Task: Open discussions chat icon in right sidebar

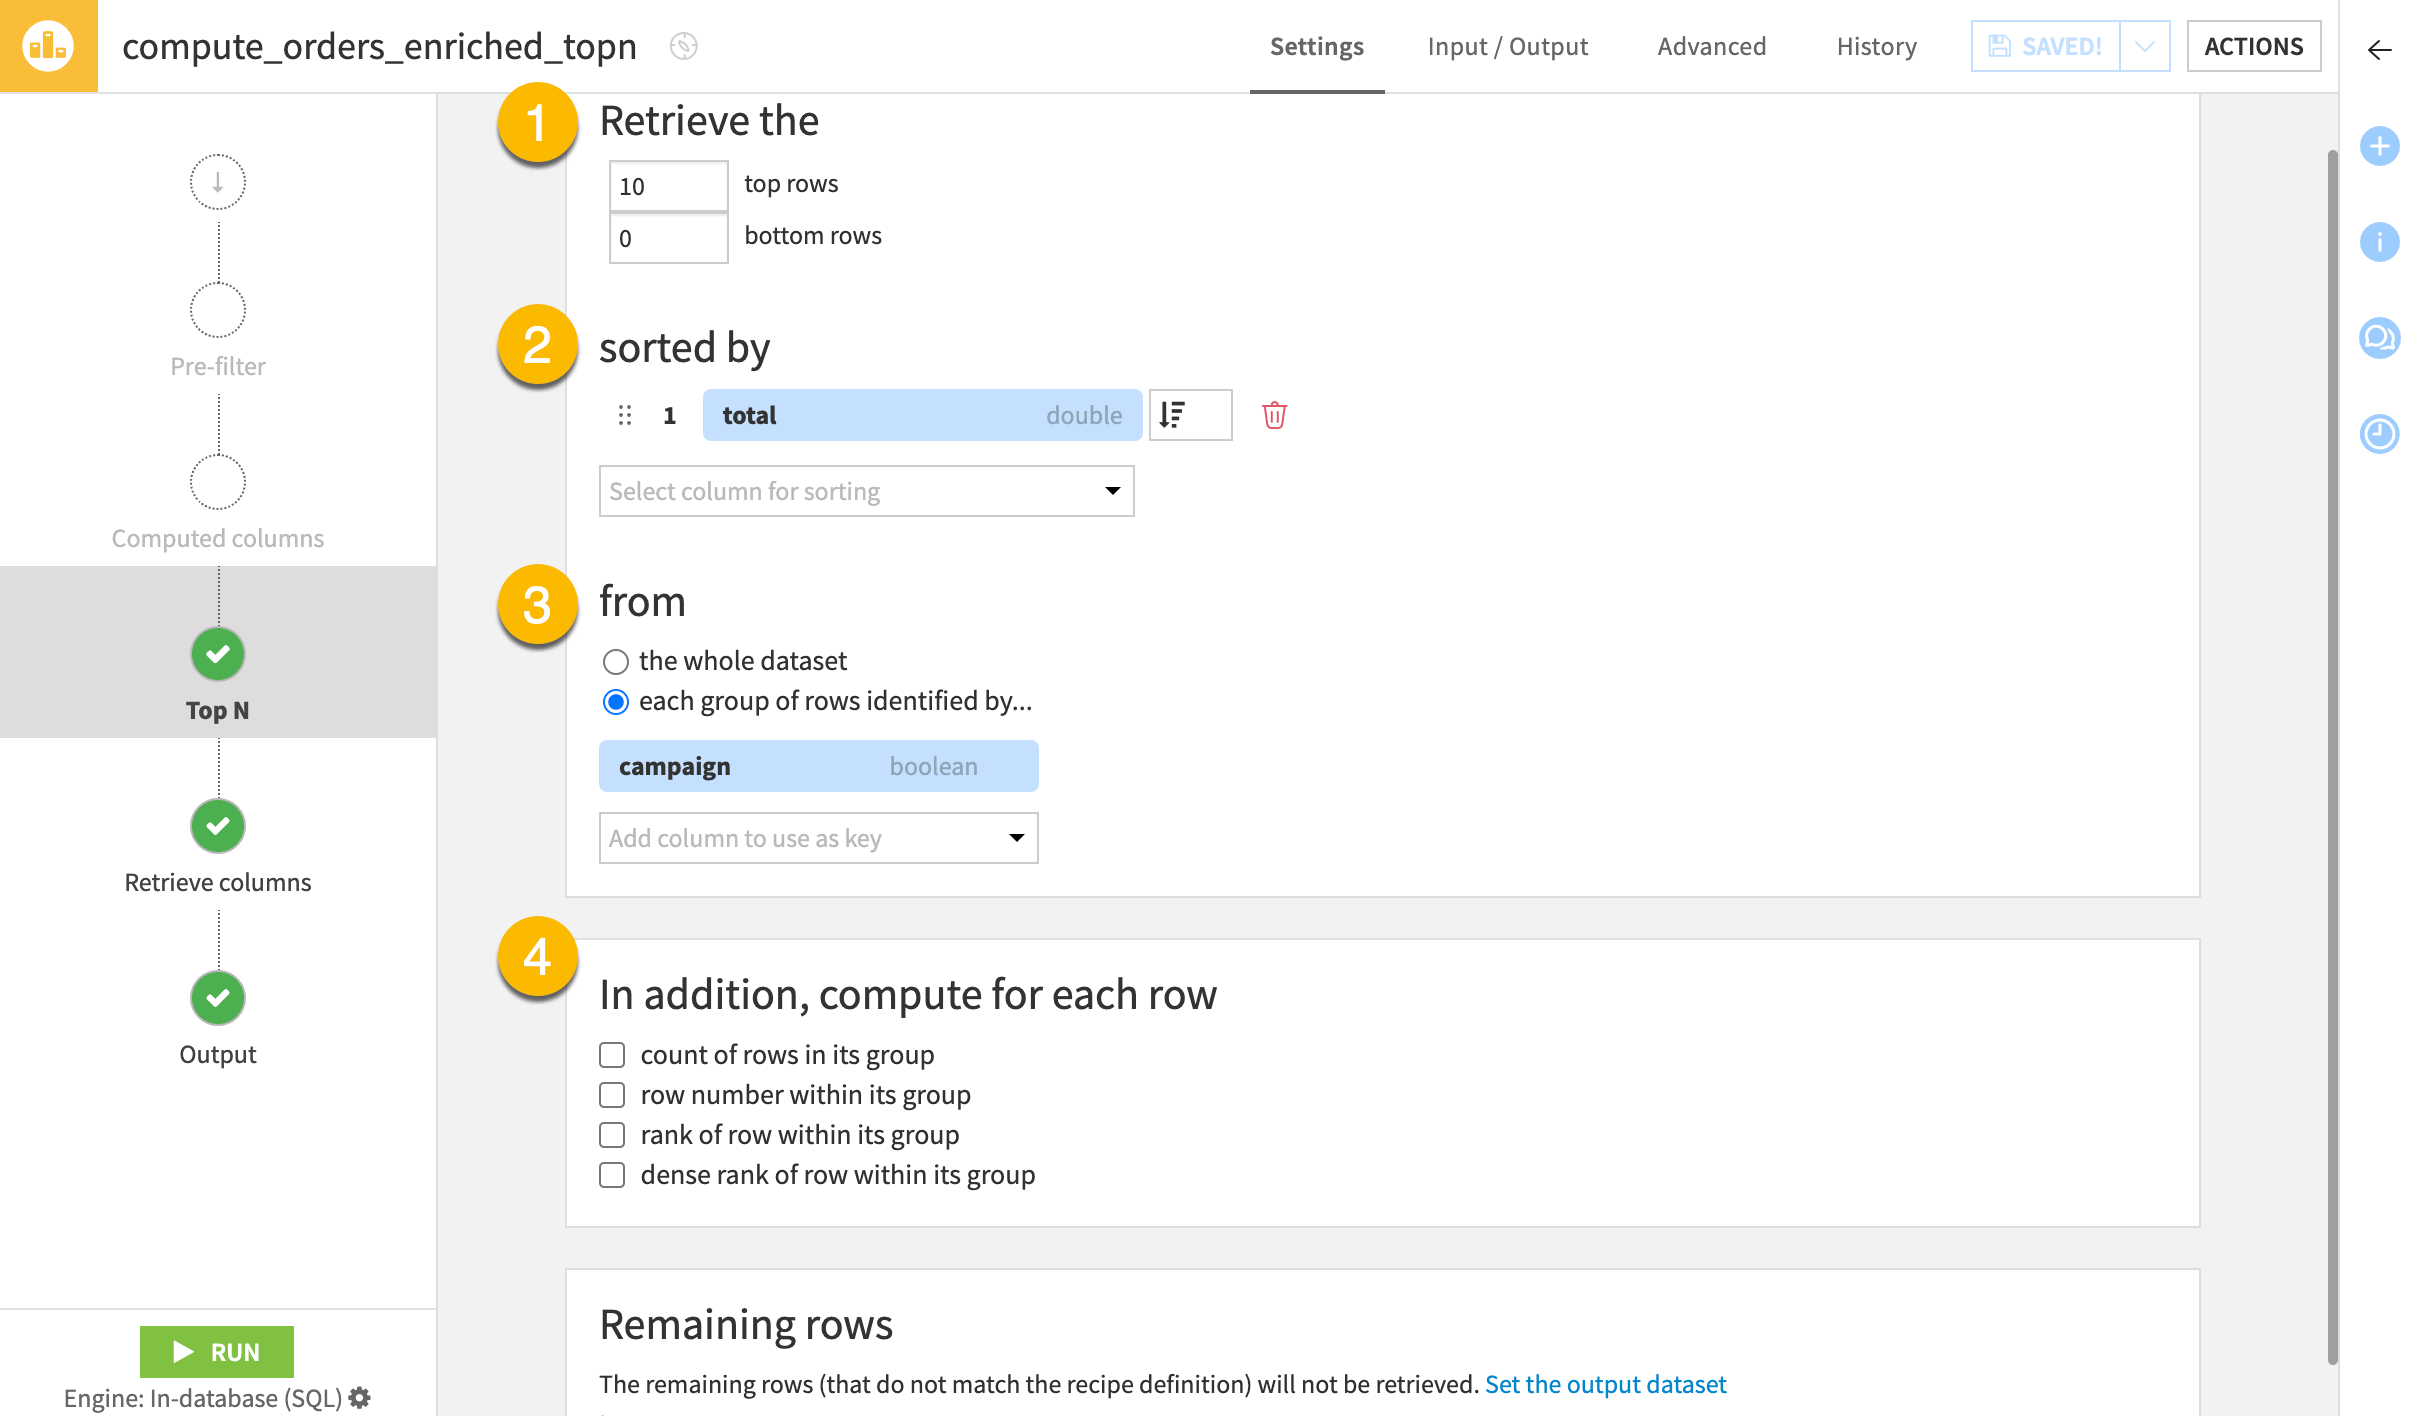Action: coord(2379,338)
